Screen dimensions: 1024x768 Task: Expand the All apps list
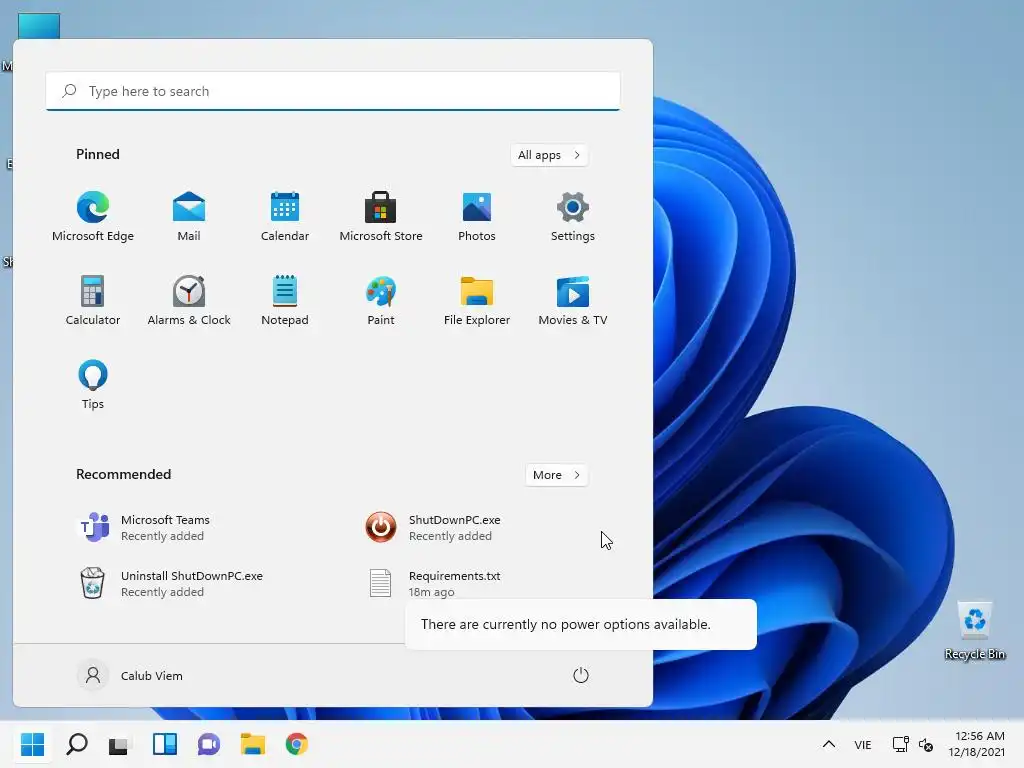pos(549,155)
